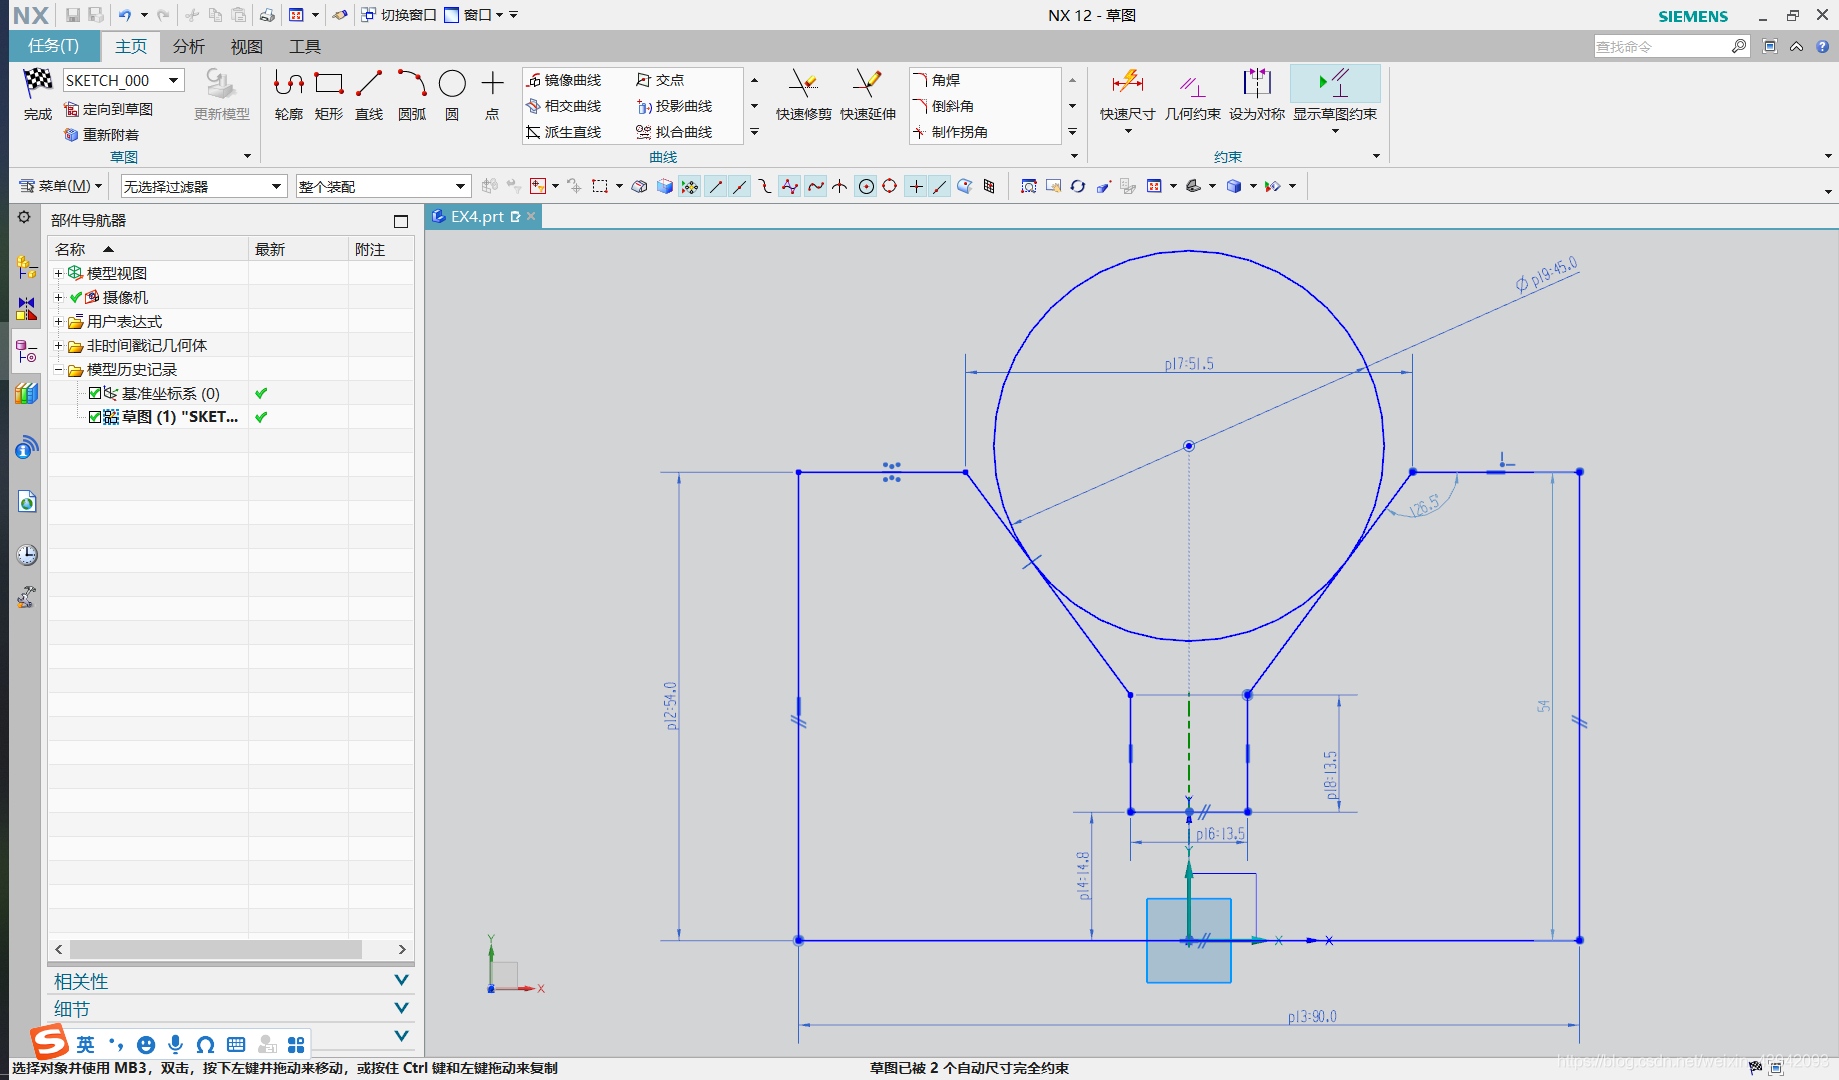This screenshot has width=1839, height=1080.
Task: Toggle checkbox for 基准坐标系 (0)
Action: 95,393
